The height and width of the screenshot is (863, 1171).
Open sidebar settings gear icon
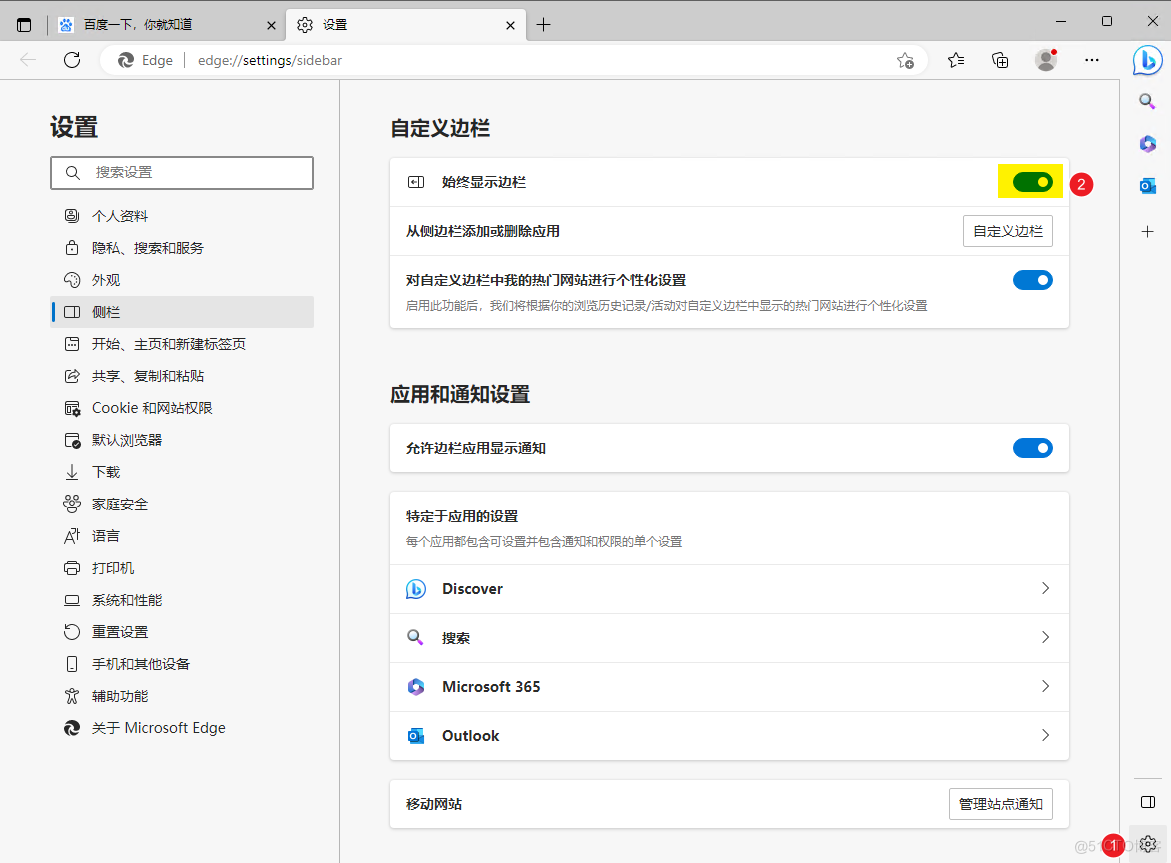tap(1148, 843)
